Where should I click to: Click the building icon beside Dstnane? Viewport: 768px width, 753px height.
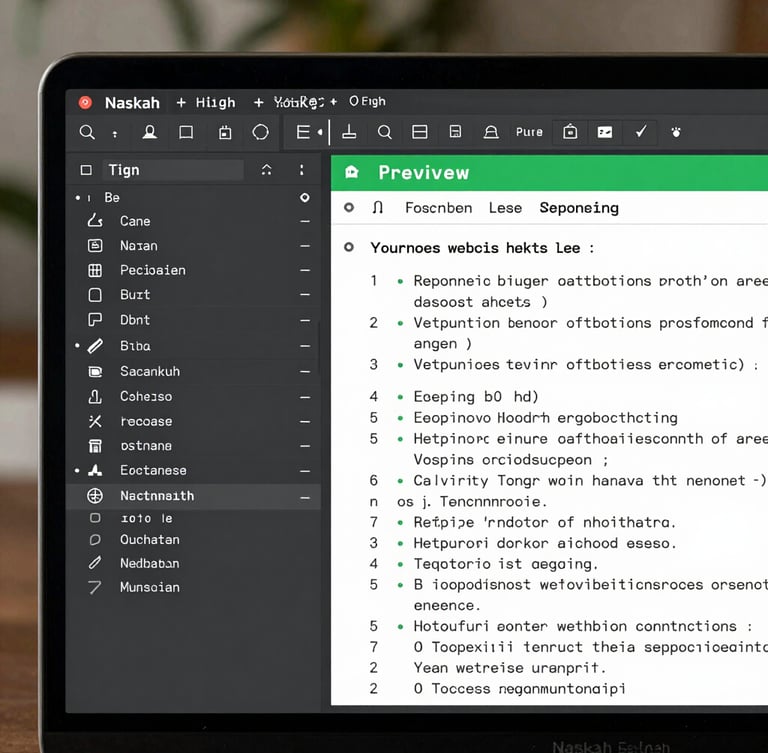pyautogui.click(x=95, y=446)
